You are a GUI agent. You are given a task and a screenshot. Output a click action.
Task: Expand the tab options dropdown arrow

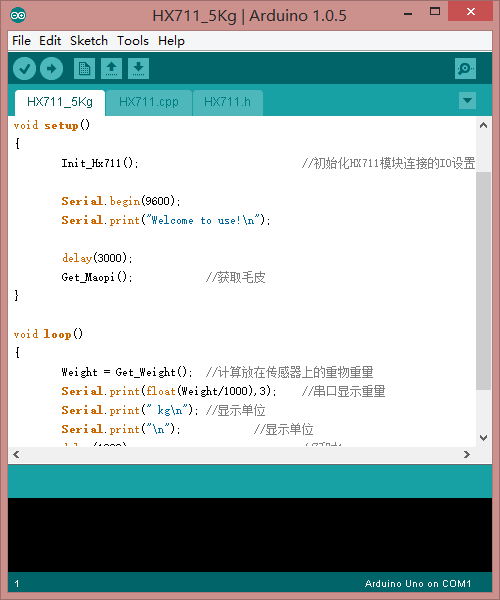pos(467,101)
